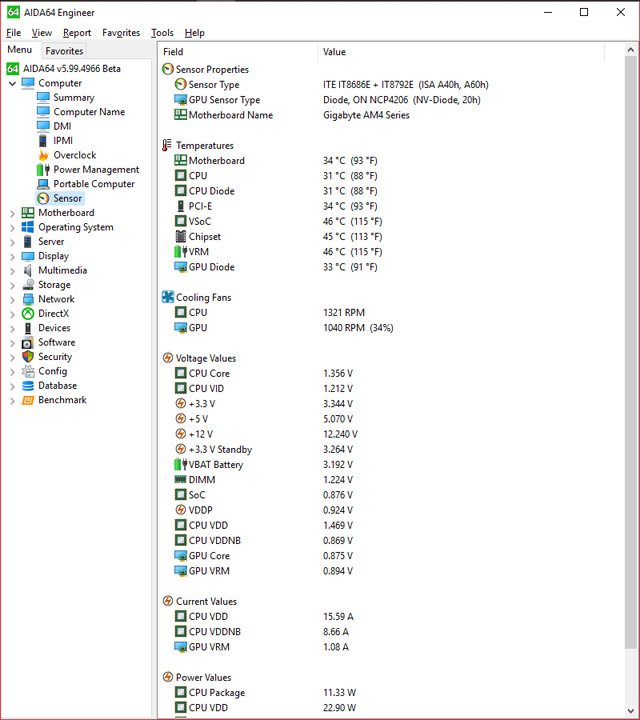640x720 pixels.
Task: Expand the Server tree node
Action: (x=12, y=242)
